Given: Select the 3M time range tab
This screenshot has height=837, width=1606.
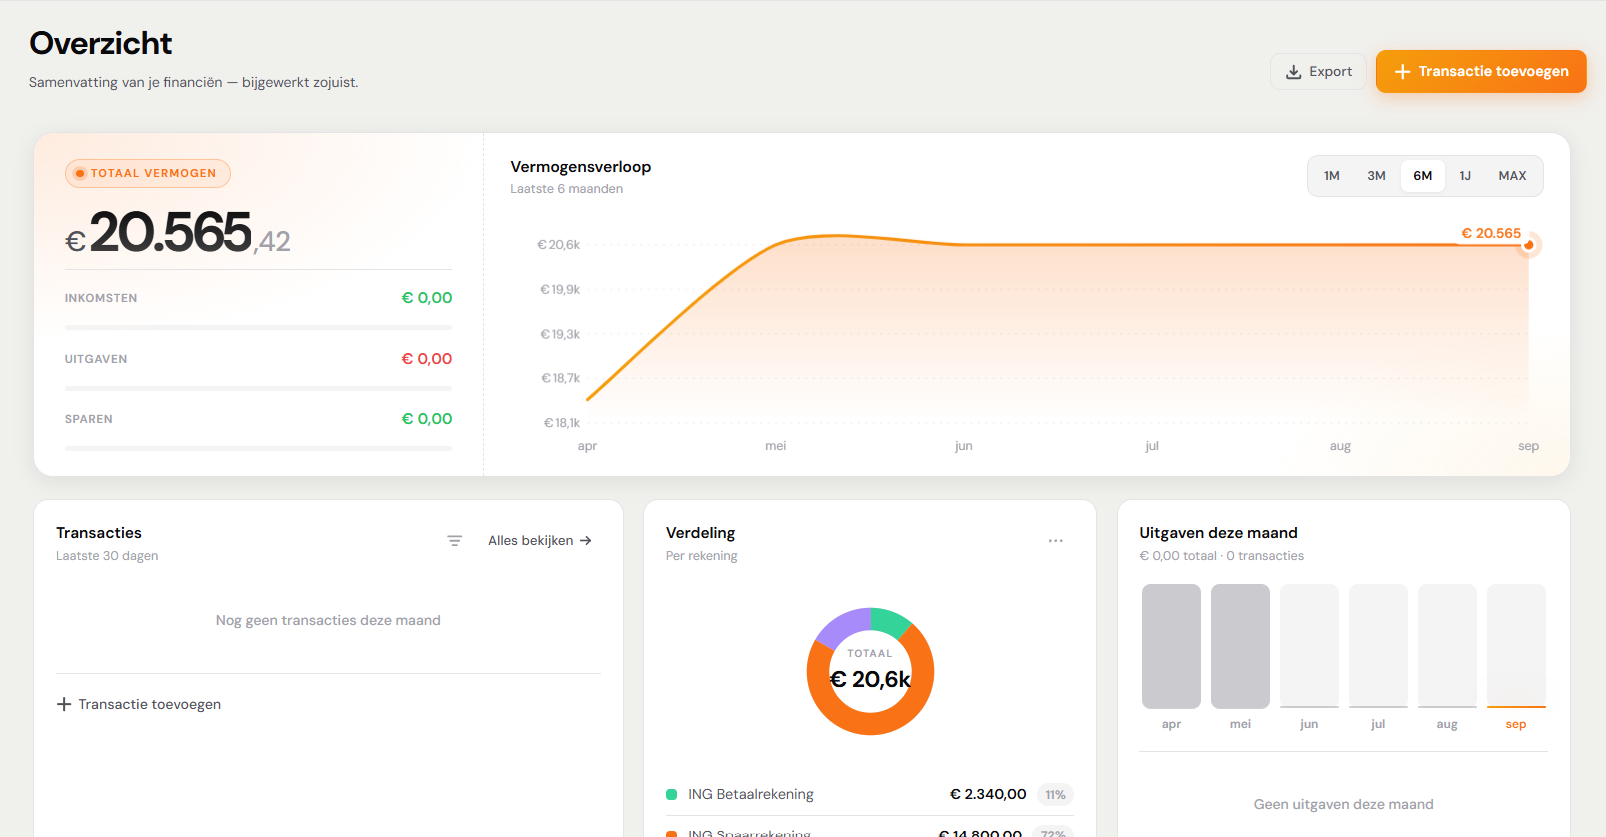Looking at the screenshot, I should point(1377,176).
